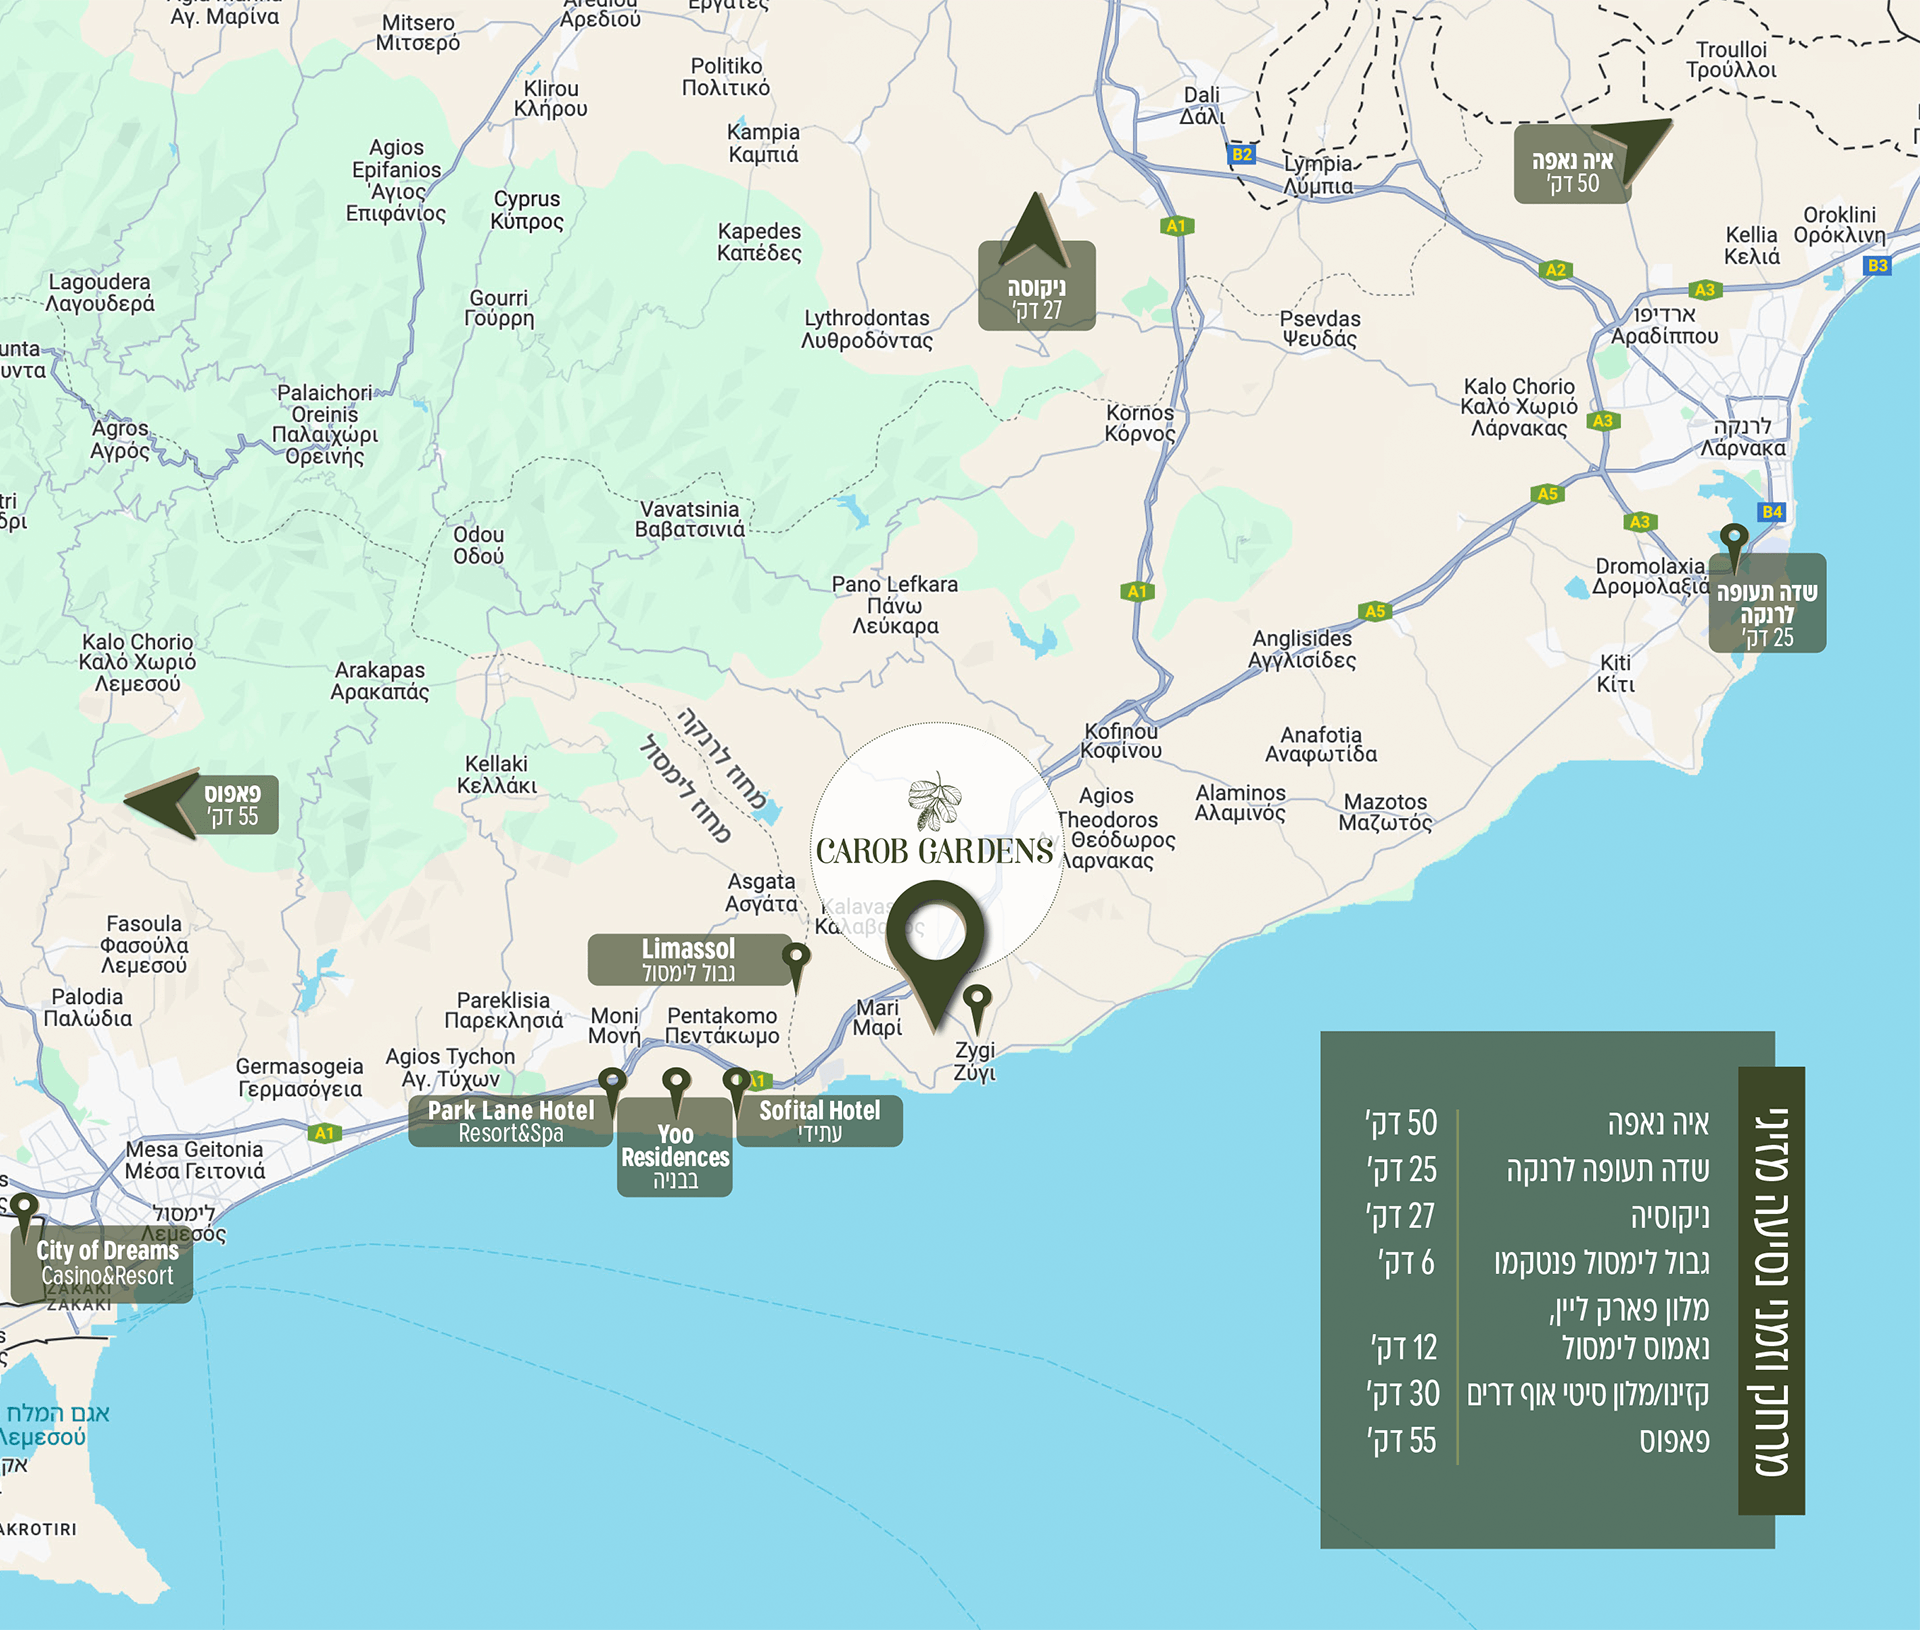The height and width of the screenshot is (1630, 1920).
Task: Click the City of Dreams Casino&Resort label
Action: (x=105, y=1264)
